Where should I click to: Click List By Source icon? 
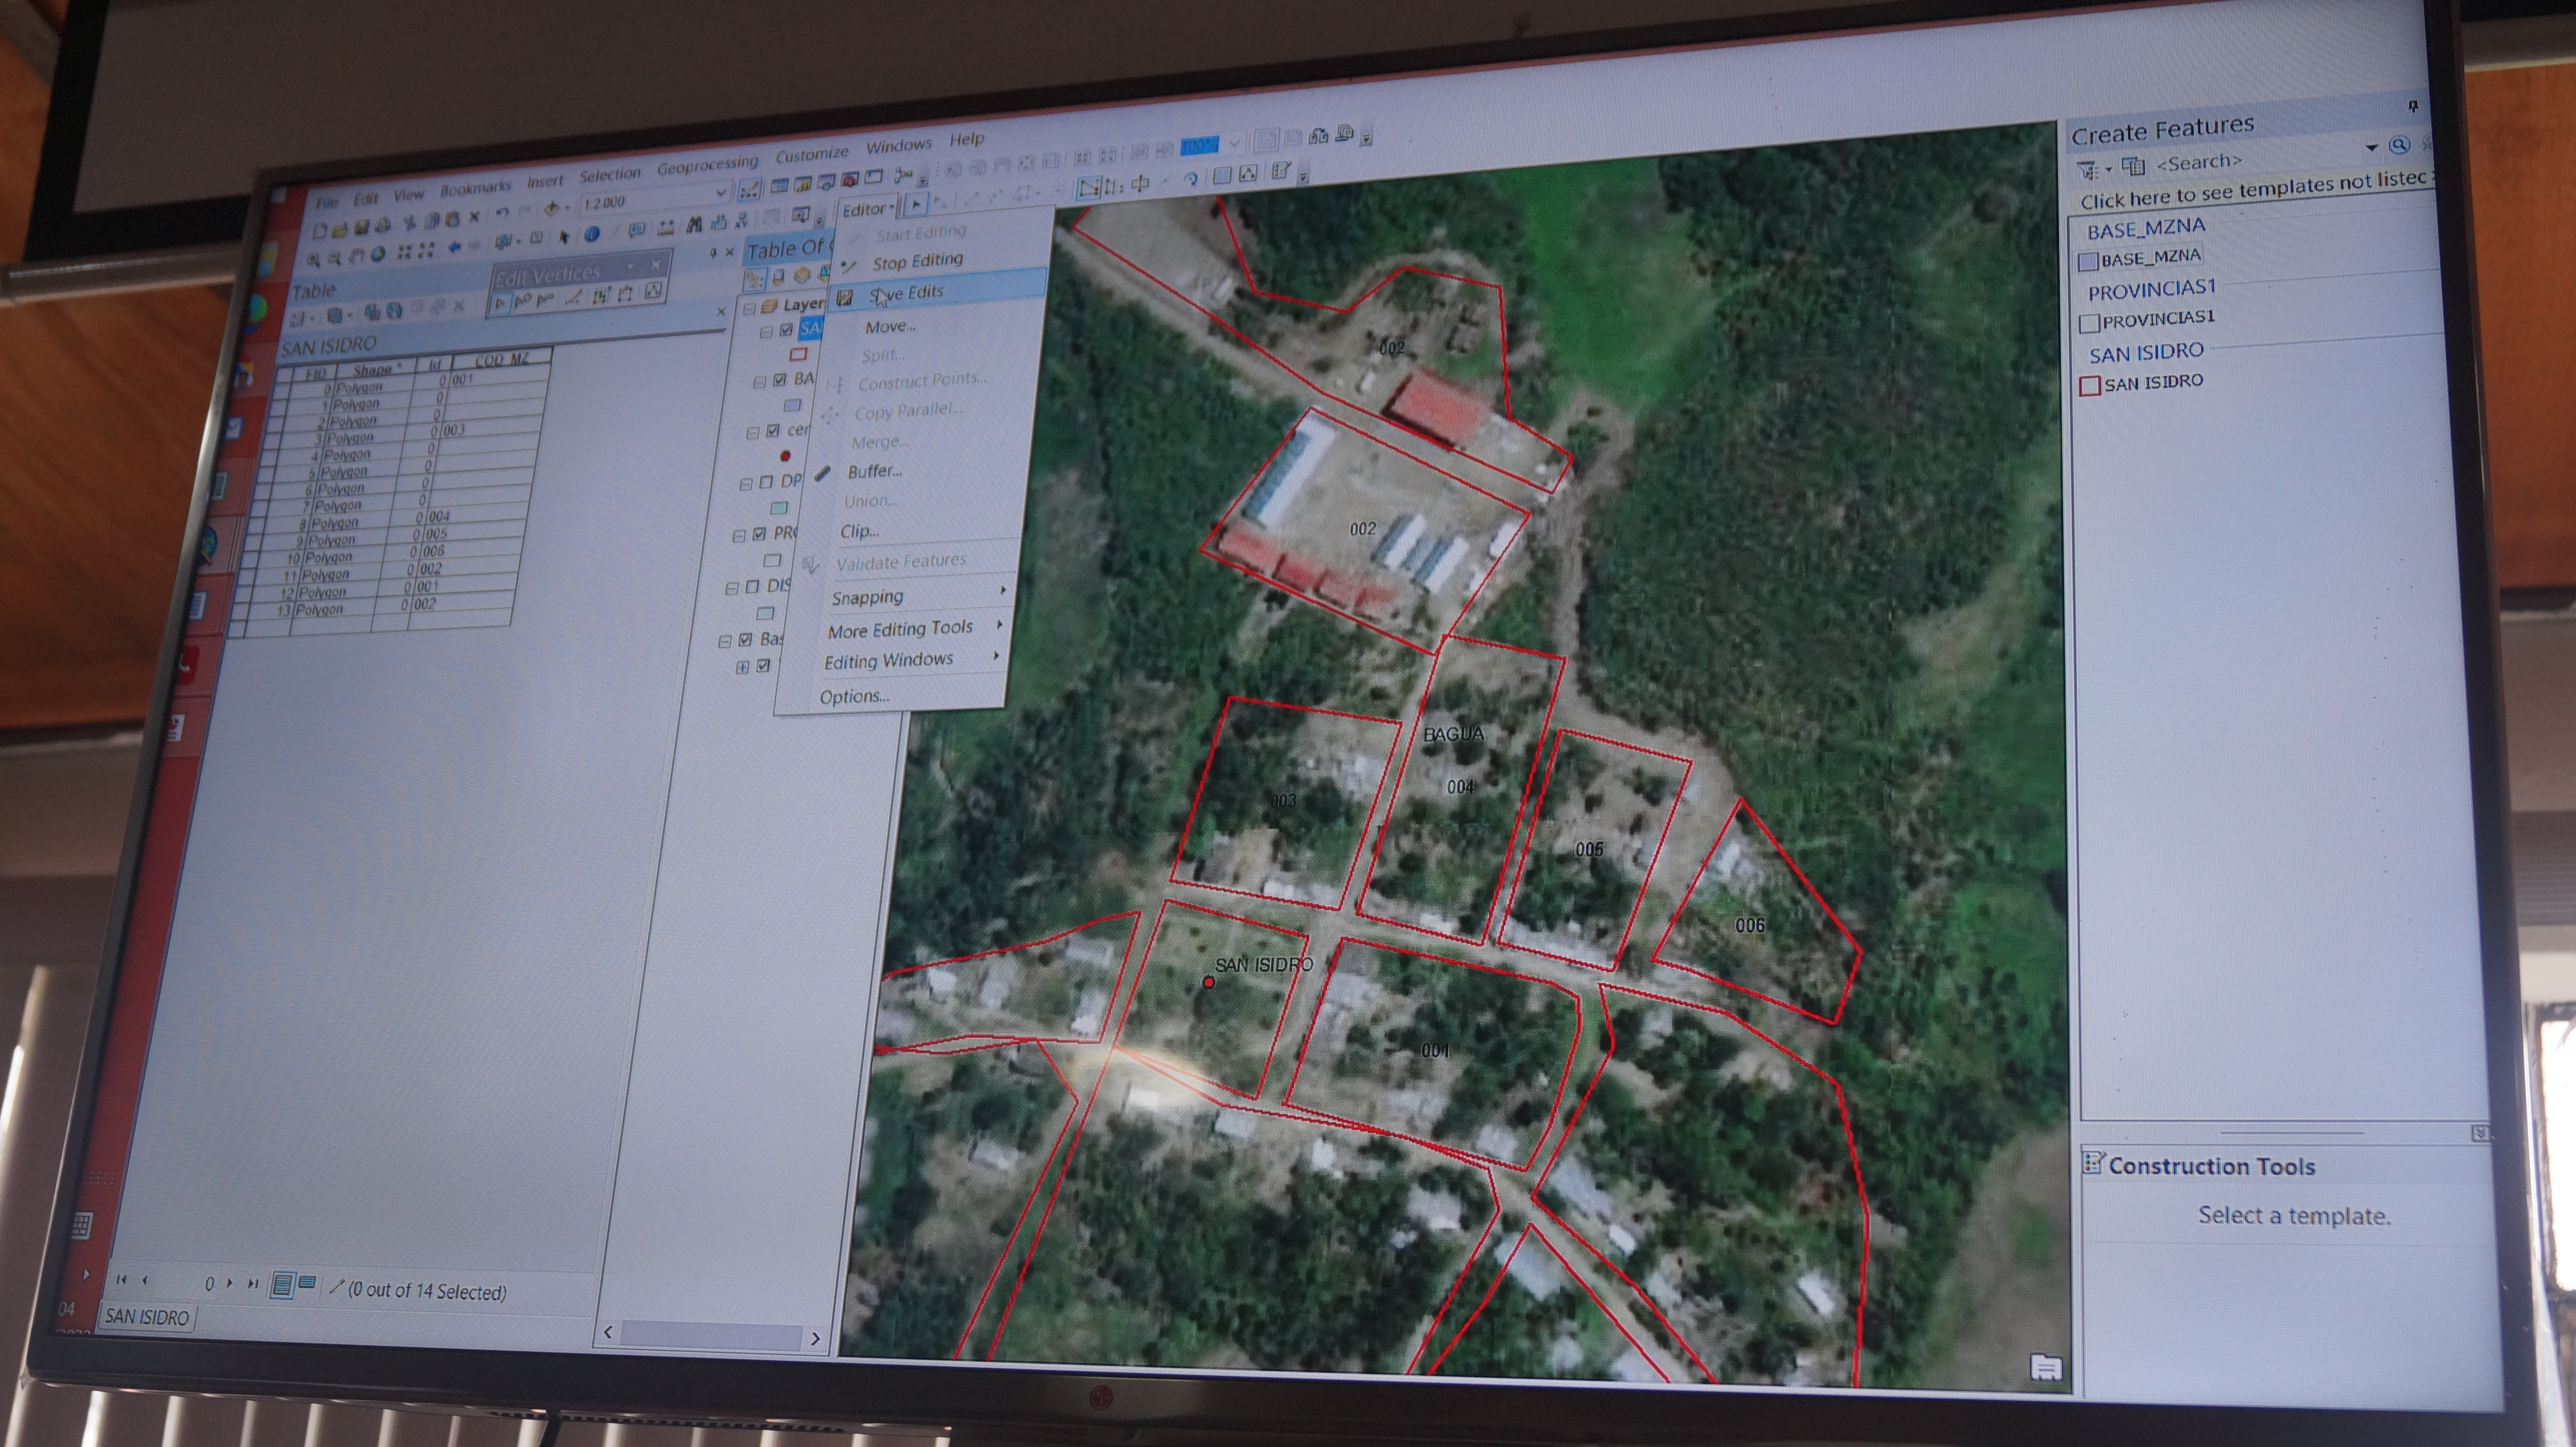tap(778, 278)
